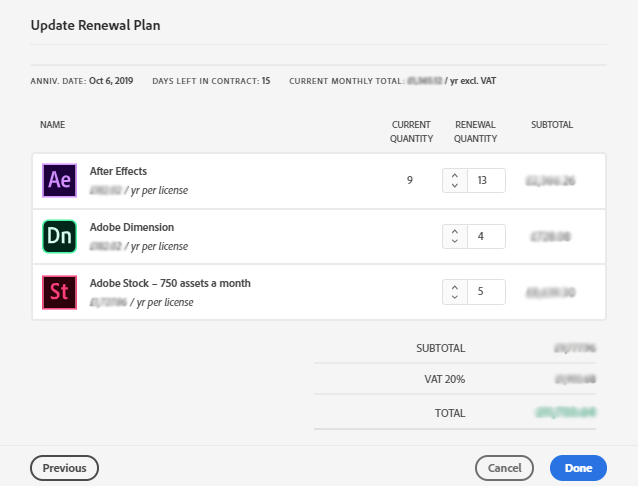
Task: Click the blue Done button
Action: (x=578, y=467)
